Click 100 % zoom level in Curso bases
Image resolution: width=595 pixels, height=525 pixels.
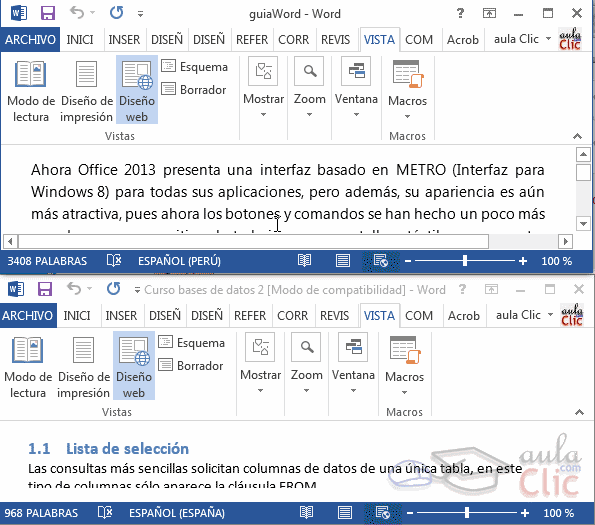click(558, 513)
